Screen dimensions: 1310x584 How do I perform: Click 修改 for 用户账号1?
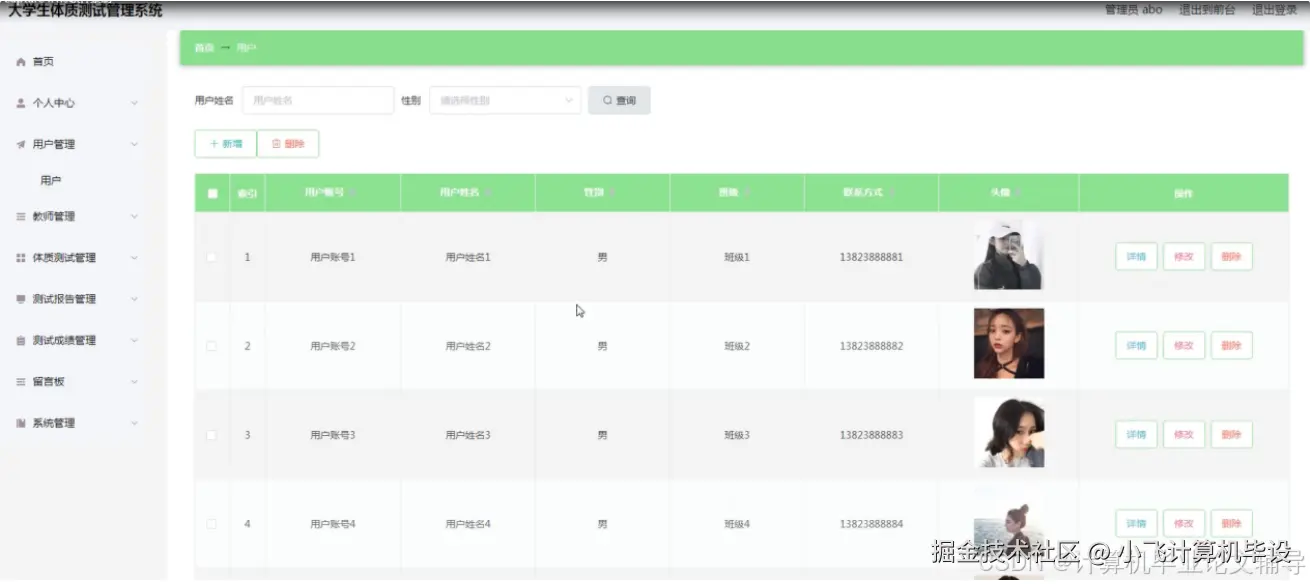coord(1184,257)
